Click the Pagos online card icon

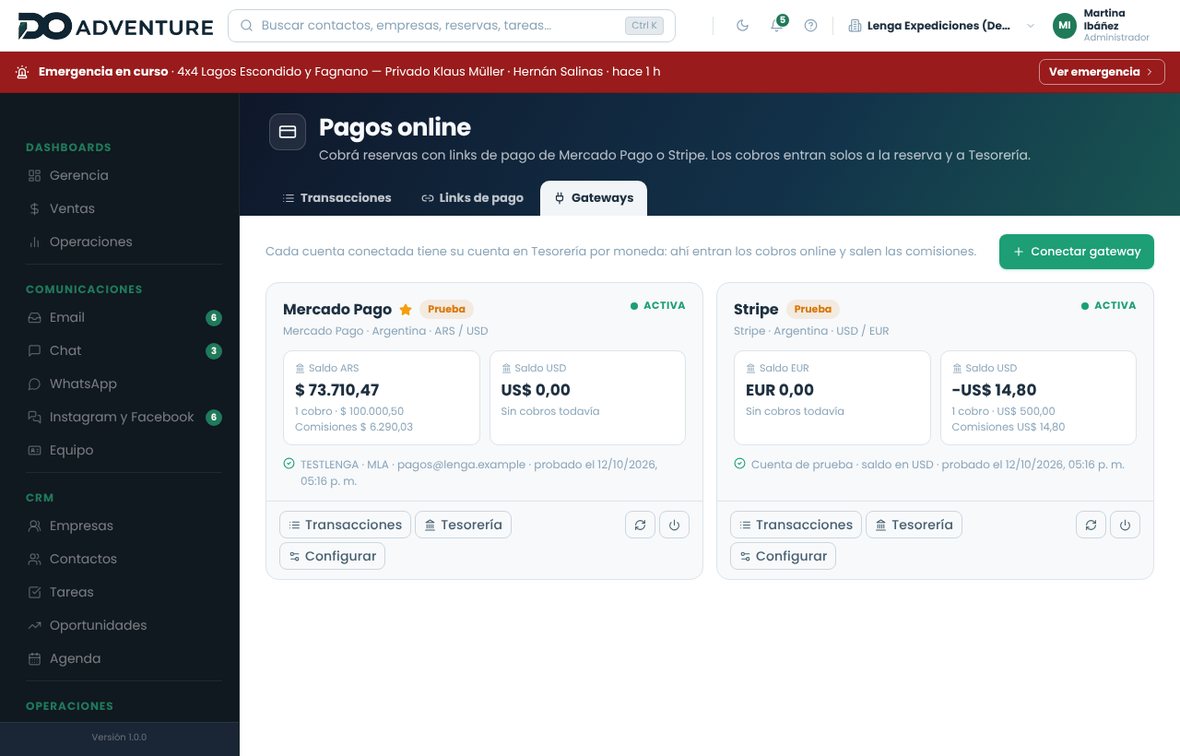click(x=287, y=132)
